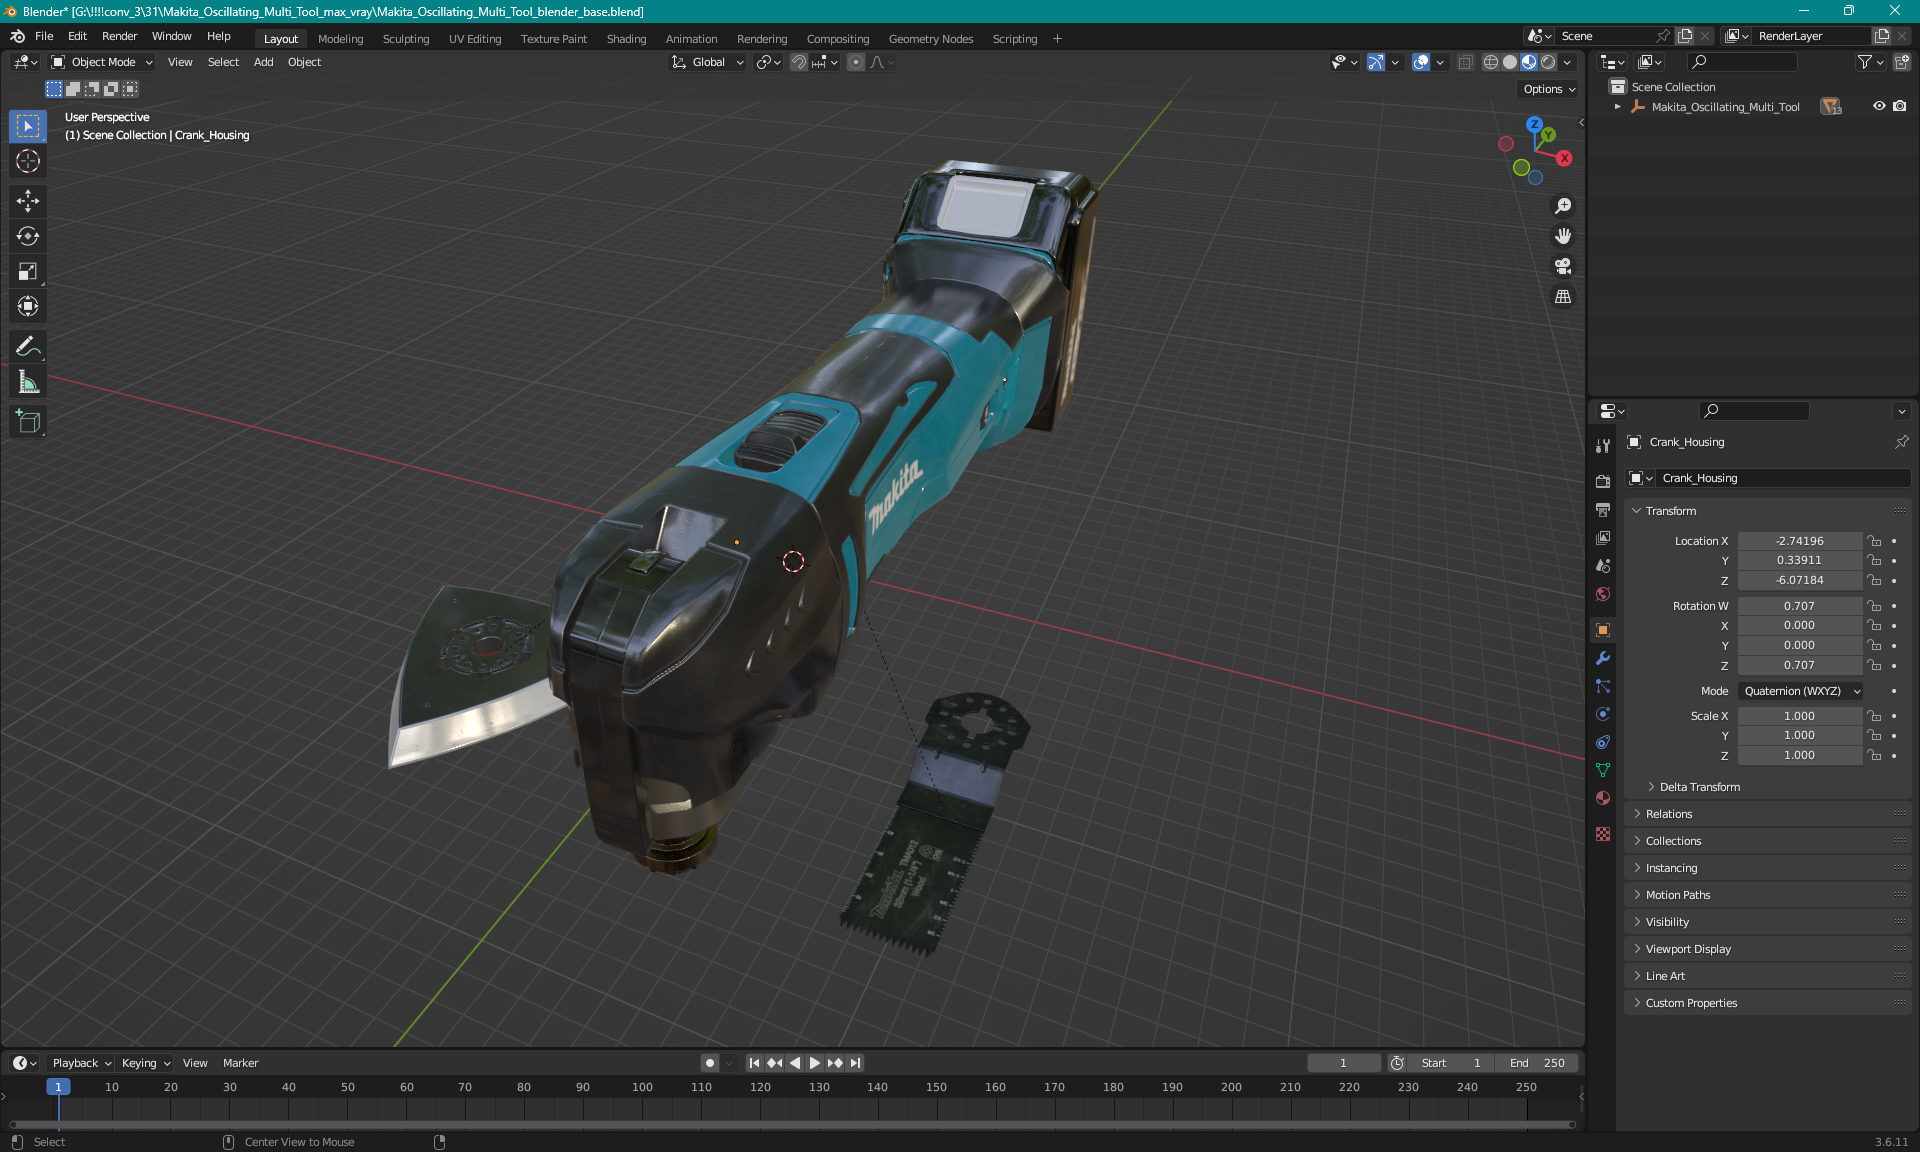Switch to the Shading workspace tab
The width and height of the screenshot is (1920, 1152).
626,39
